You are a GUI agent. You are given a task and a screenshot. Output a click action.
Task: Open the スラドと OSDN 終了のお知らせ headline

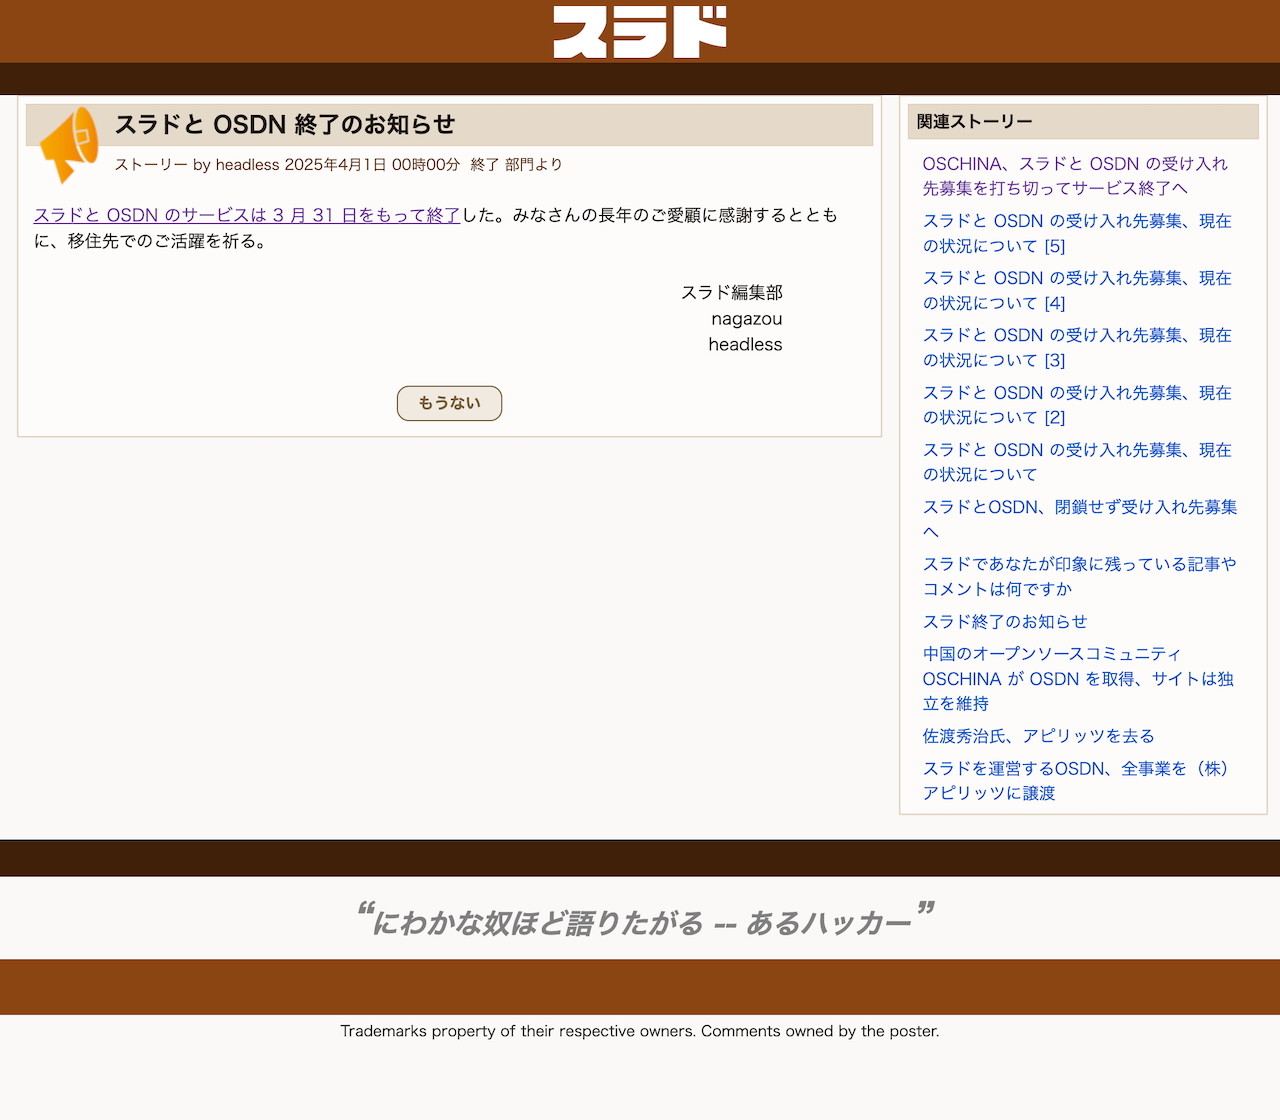(x=285, y=125)
